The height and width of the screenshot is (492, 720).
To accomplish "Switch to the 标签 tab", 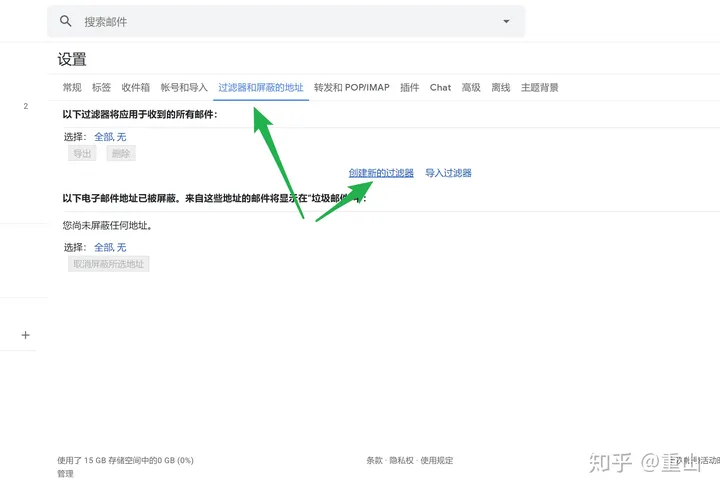I will (101, 87).
